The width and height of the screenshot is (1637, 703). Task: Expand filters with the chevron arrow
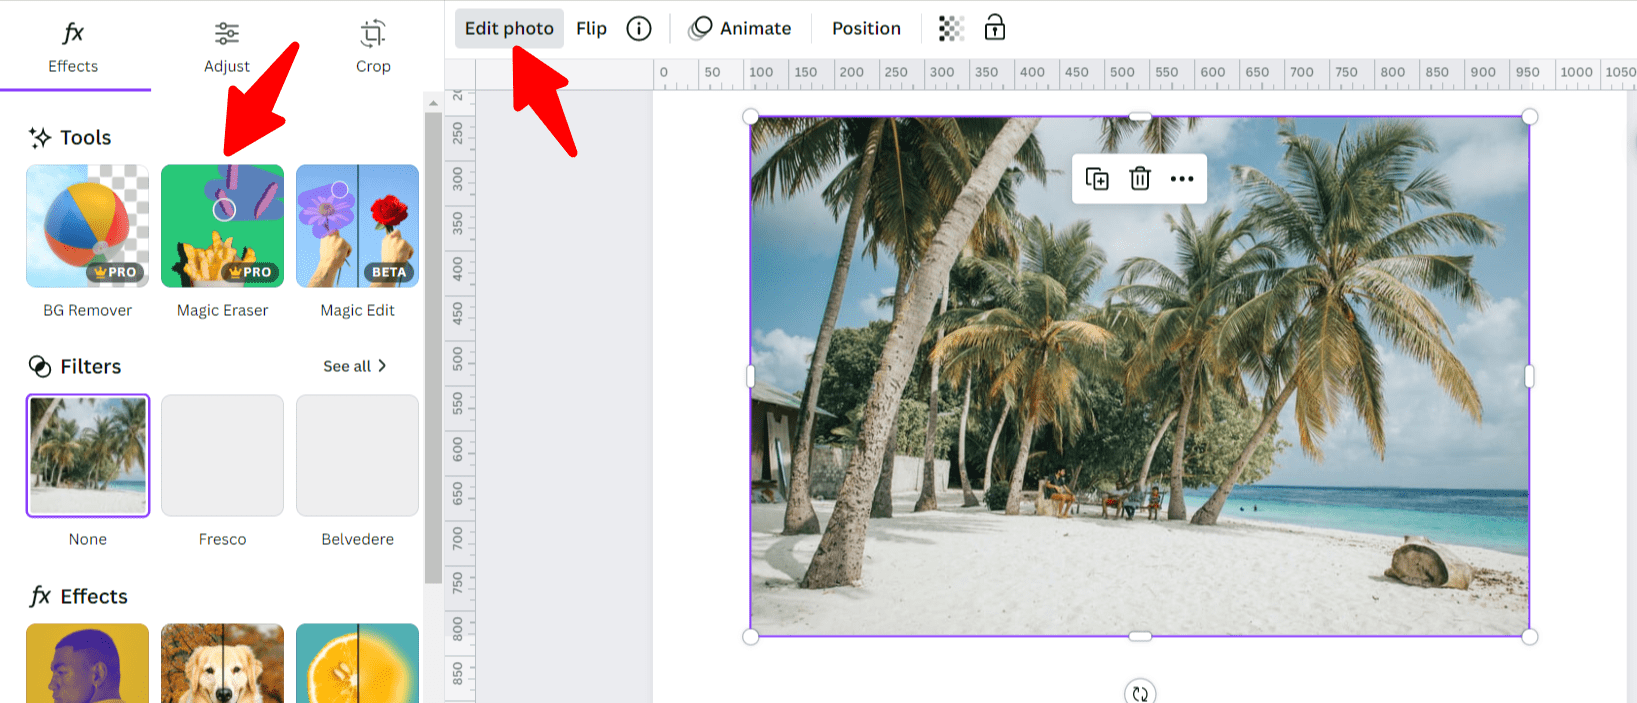coord(382,366)
